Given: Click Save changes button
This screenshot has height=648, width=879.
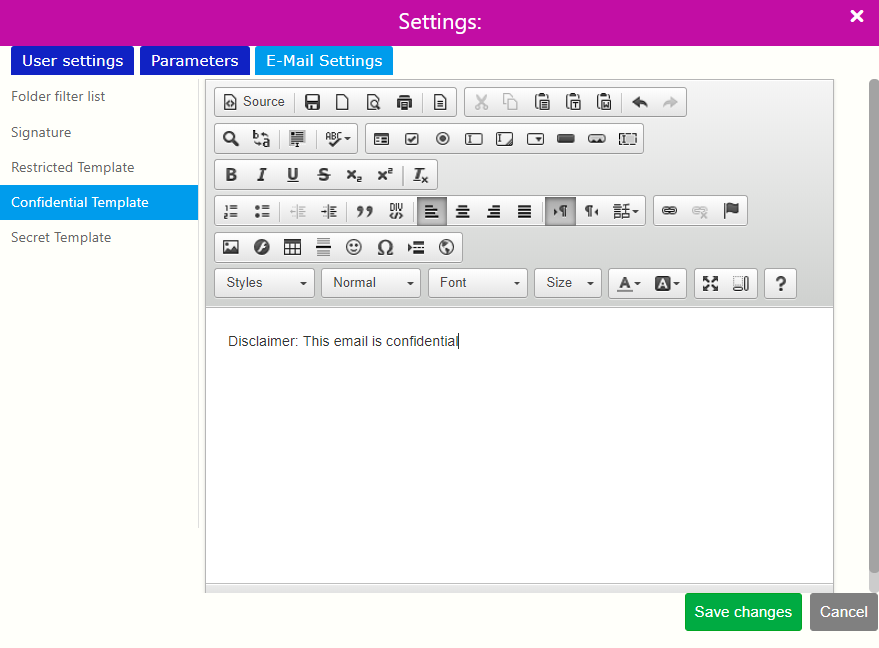Looking at the screenshot, I should coord(743,612).
